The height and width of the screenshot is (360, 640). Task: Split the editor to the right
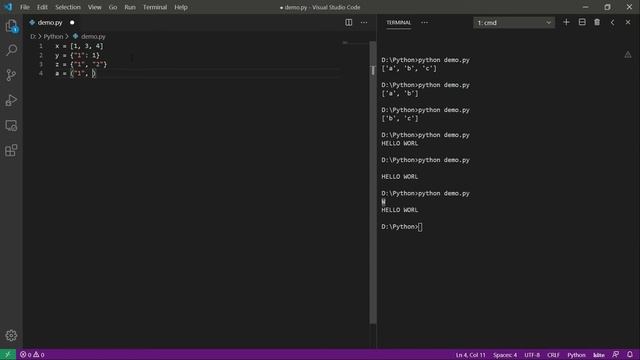(349, 22)
